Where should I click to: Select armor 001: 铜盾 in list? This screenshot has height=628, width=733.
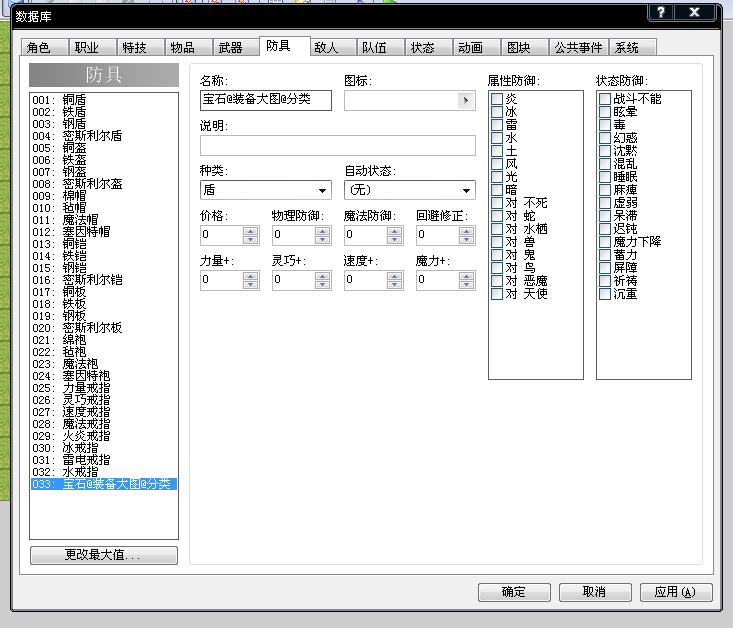[103, 100]
